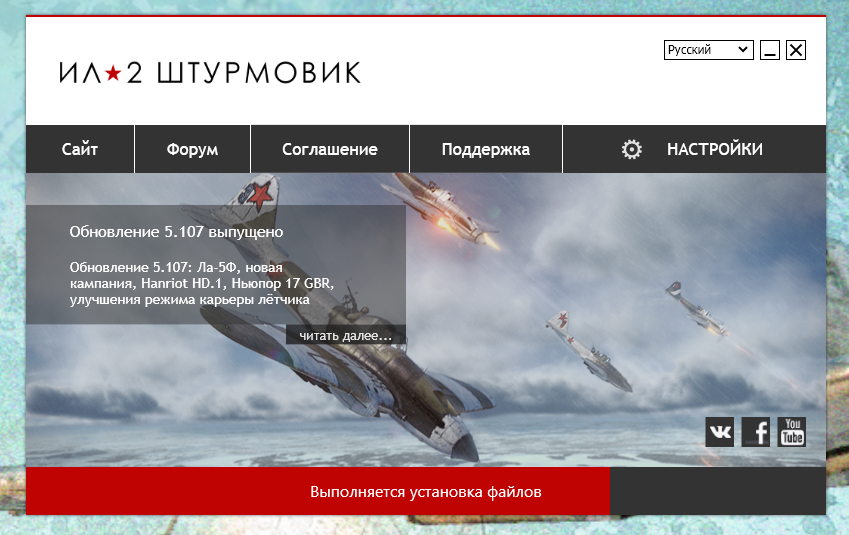Open the VK social page icon
This screenshot has height=535, width=849.
coord(720,432)
